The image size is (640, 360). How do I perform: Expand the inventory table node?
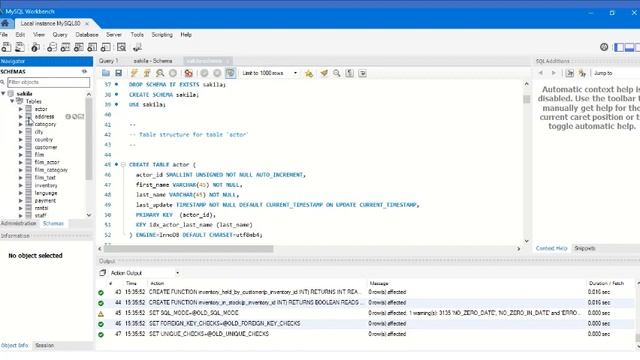tap(20, 185)
